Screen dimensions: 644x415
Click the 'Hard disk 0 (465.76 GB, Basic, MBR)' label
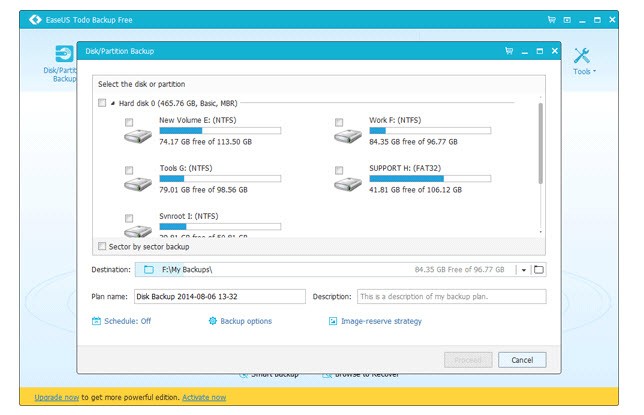[x=178, y=103]
